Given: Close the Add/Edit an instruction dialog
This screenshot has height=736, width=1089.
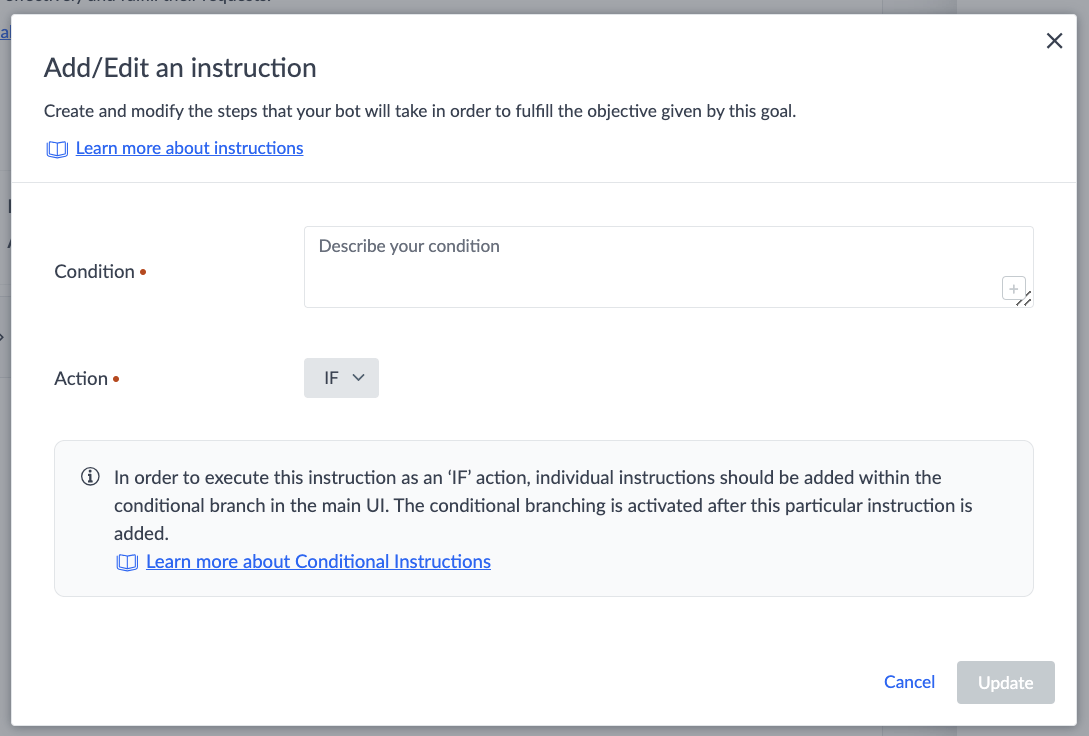Looking at the screenshot, I should [x=1054, y=41].
